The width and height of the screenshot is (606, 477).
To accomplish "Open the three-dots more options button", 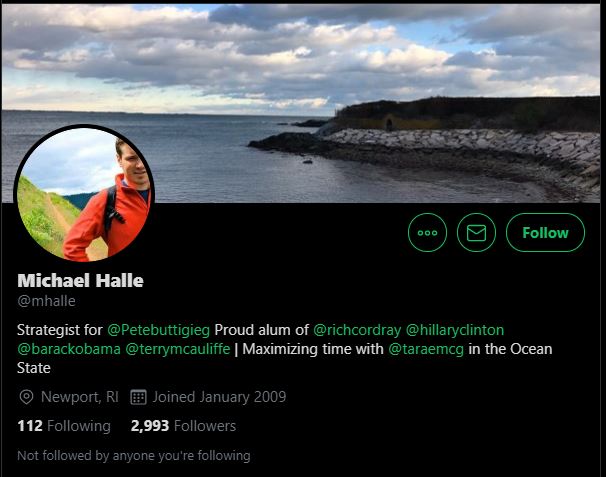I will click(x=427, y=233).
